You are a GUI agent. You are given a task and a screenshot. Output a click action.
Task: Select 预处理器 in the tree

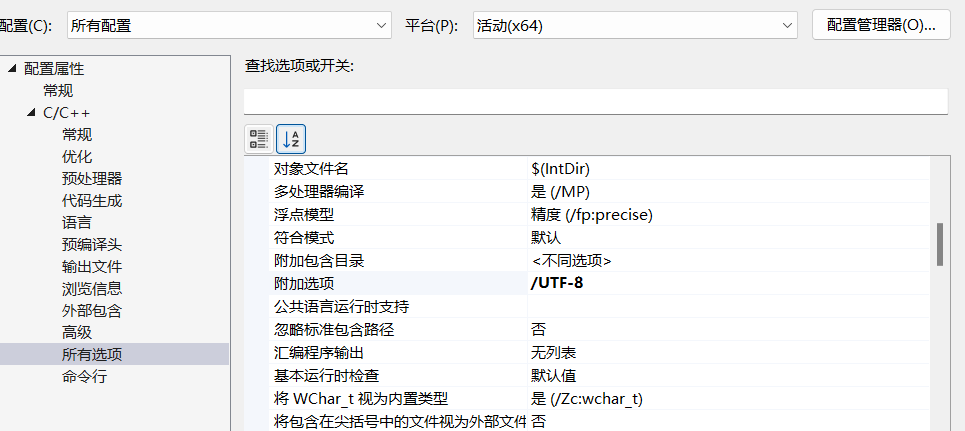coord(92,179)
